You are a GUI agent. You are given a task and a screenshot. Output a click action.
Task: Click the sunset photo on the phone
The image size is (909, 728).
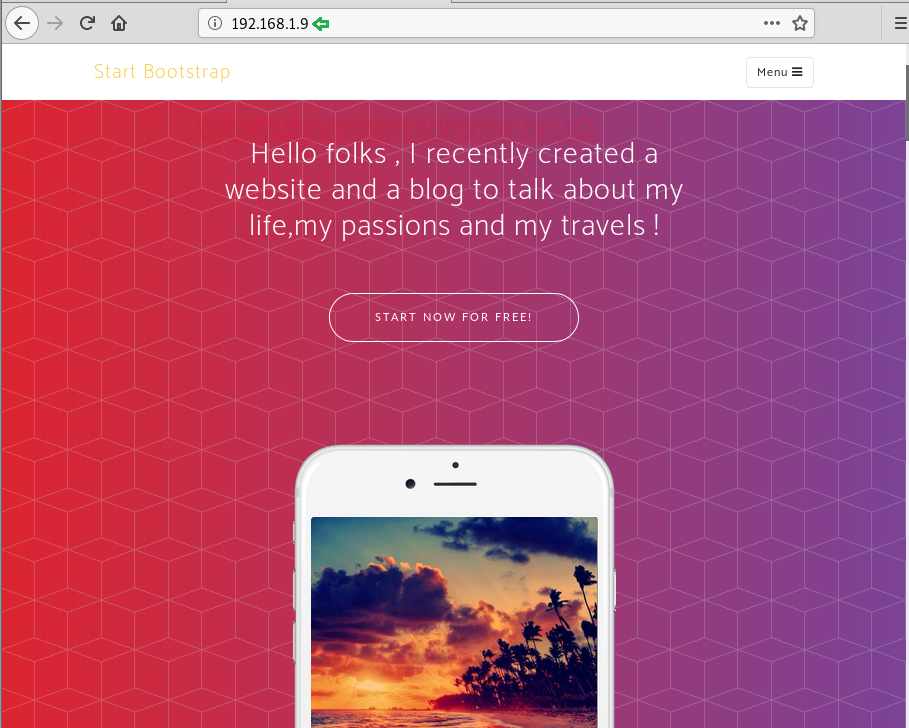tap(454, 623)
